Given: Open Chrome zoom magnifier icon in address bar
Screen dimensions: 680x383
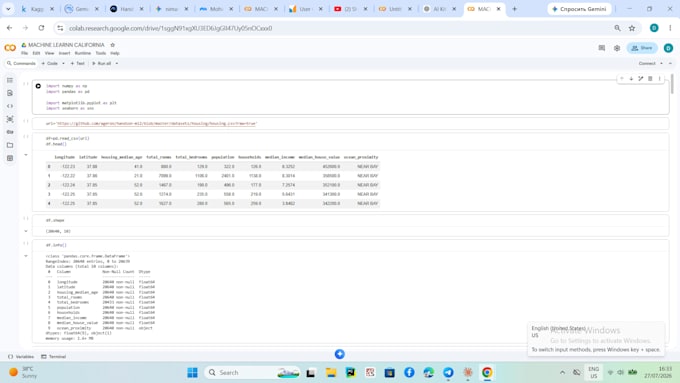Looking at the screenshot, I should (617, 28).
